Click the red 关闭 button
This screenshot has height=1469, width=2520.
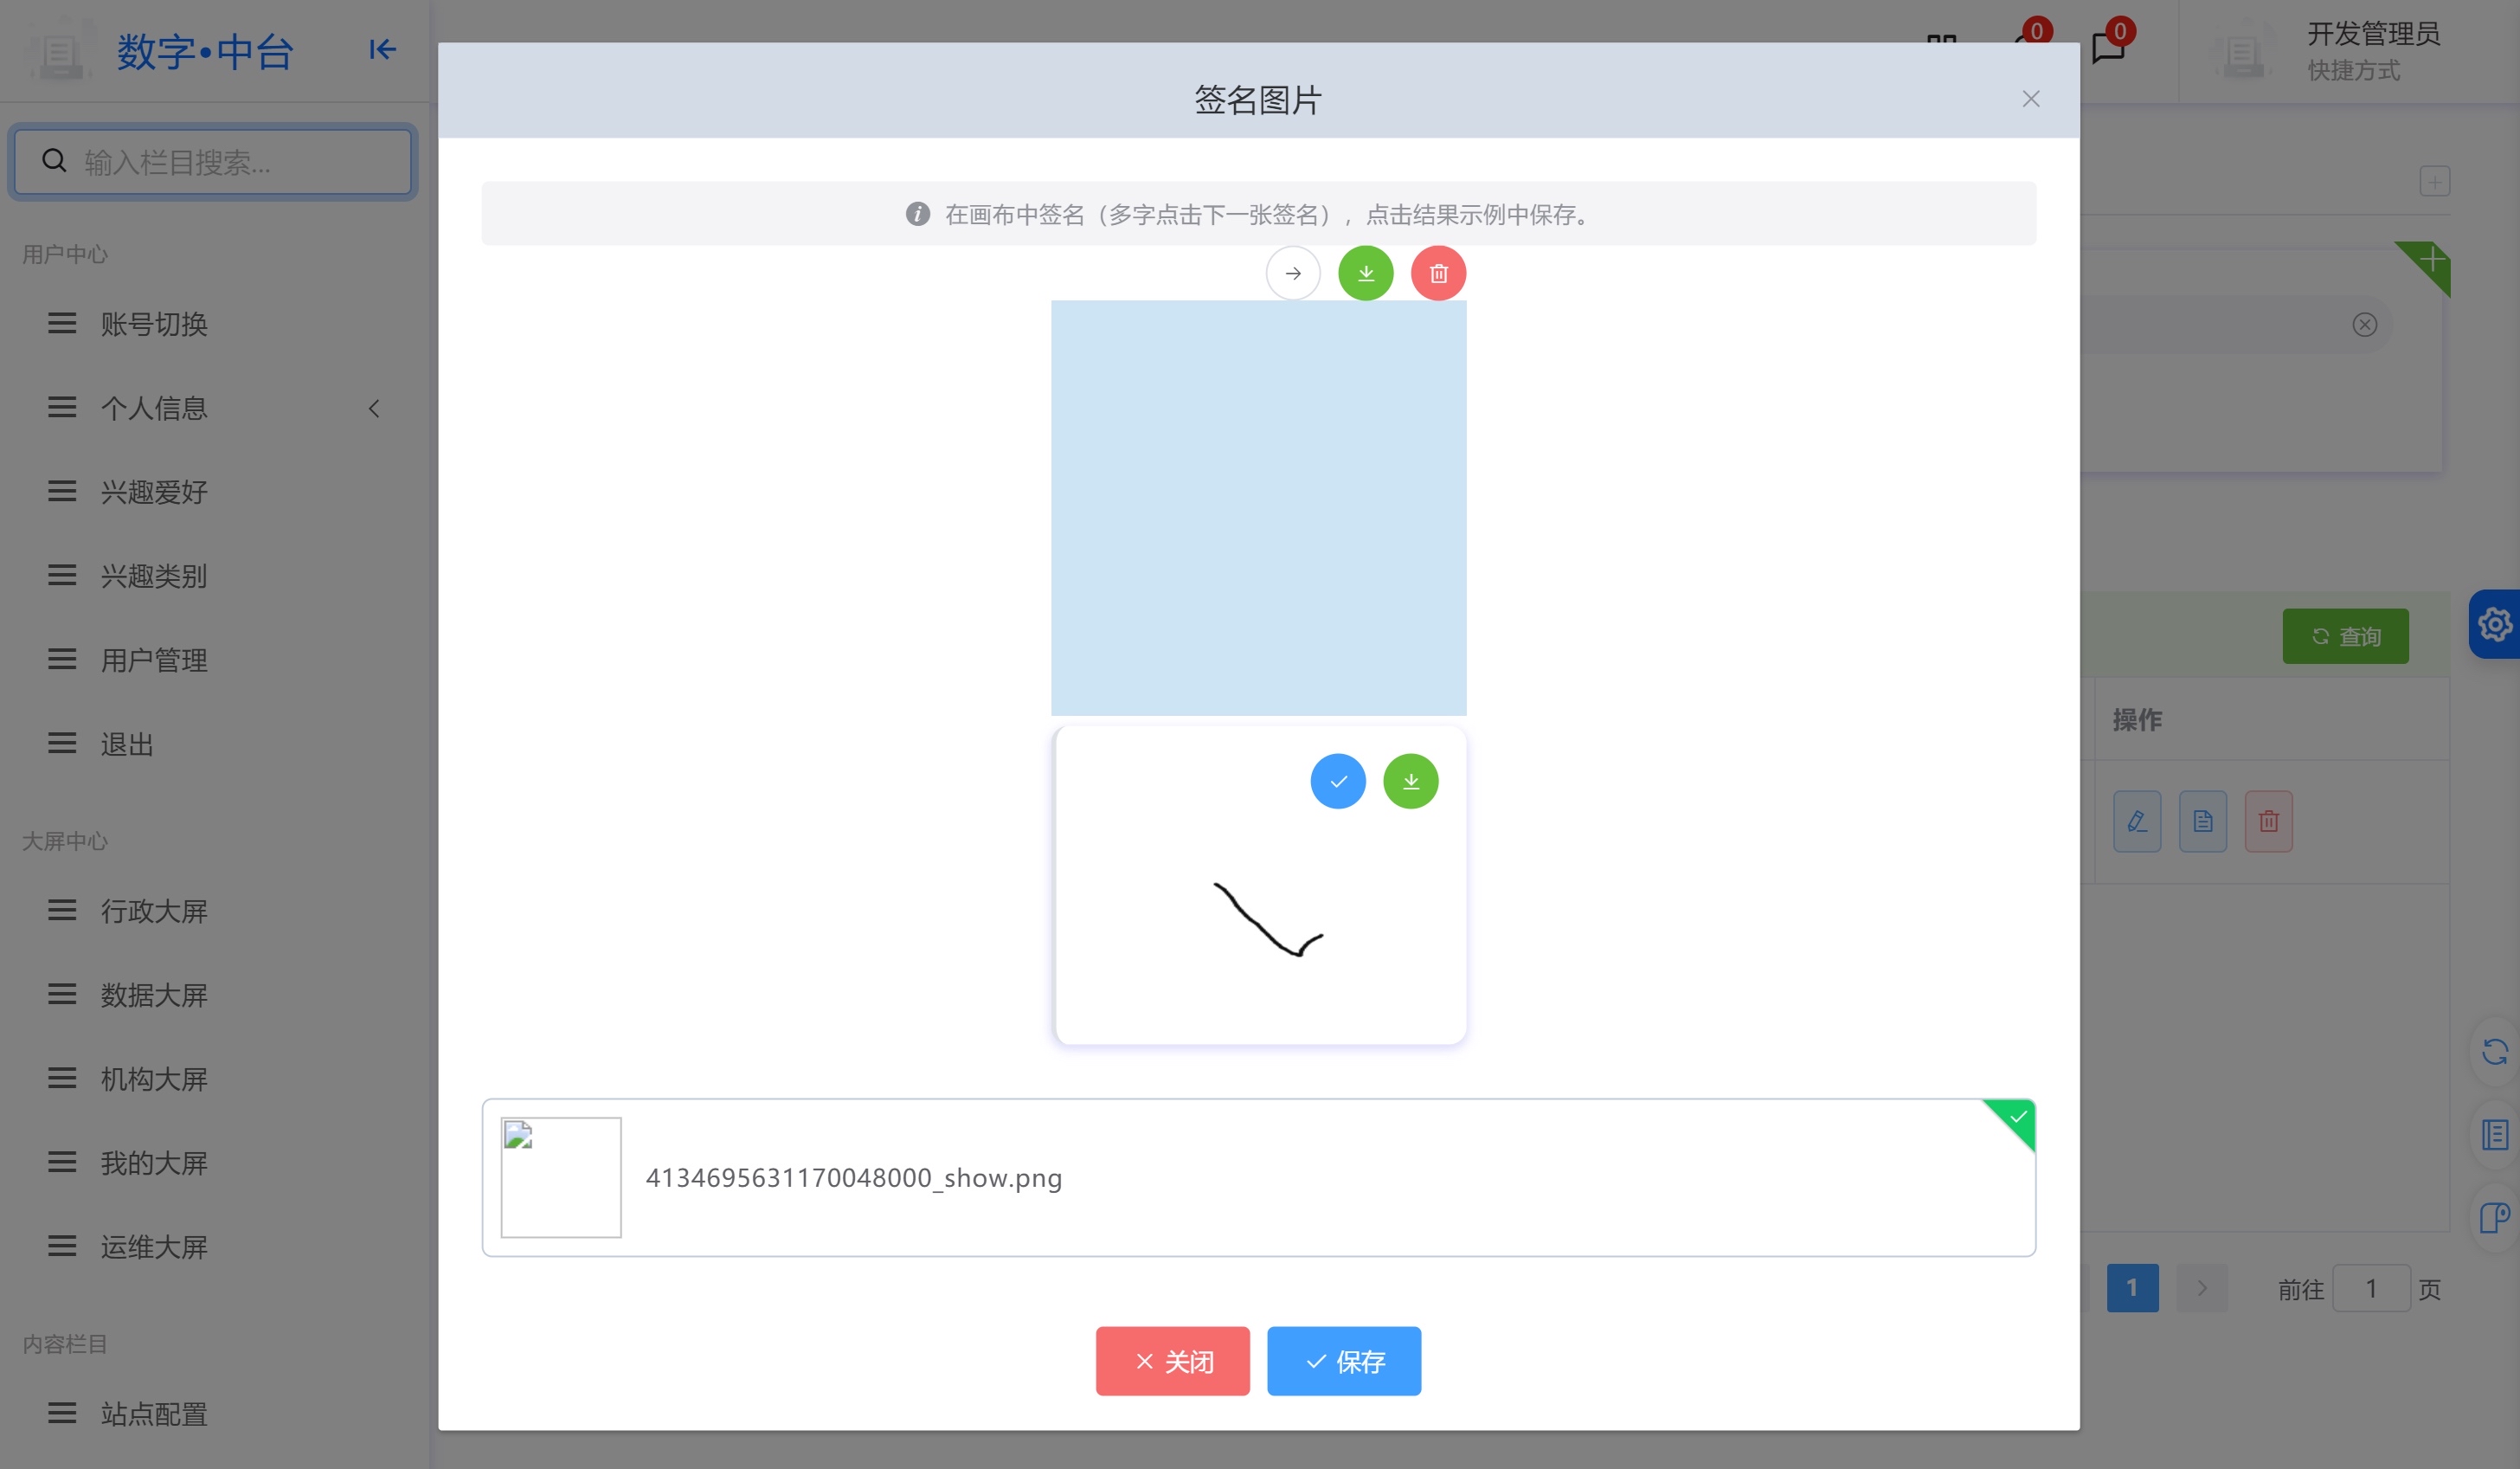pos(1172,1361)
